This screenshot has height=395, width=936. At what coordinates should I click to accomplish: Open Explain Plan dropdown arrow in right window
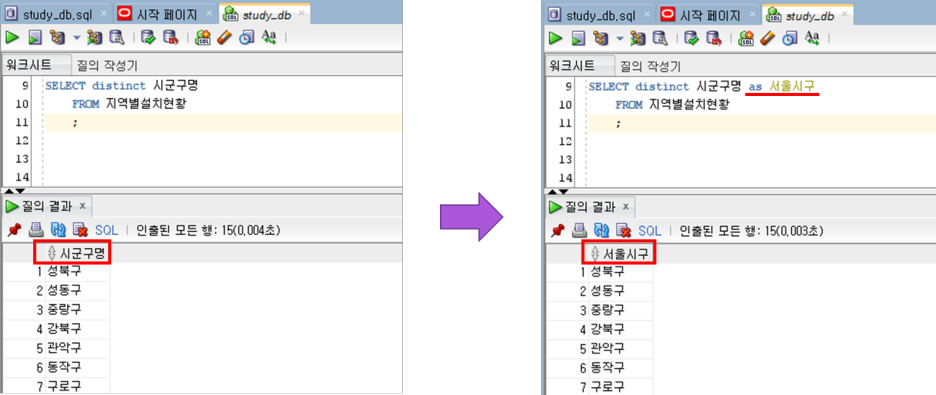619,38
